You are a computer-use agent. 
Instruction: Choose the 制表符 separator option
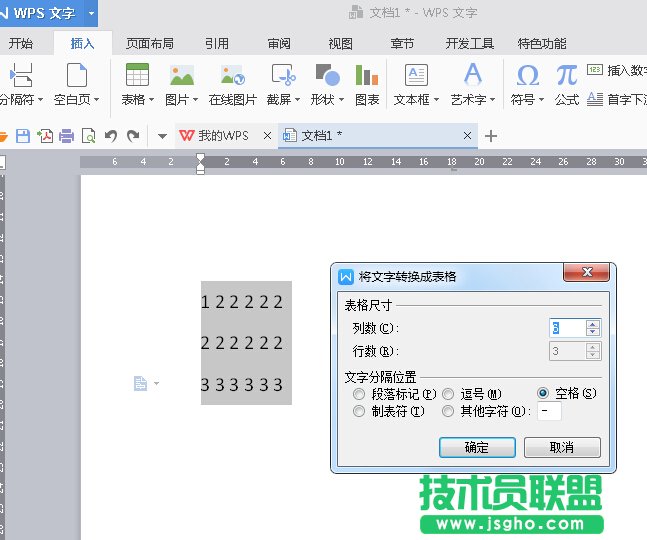click(359, 411)
